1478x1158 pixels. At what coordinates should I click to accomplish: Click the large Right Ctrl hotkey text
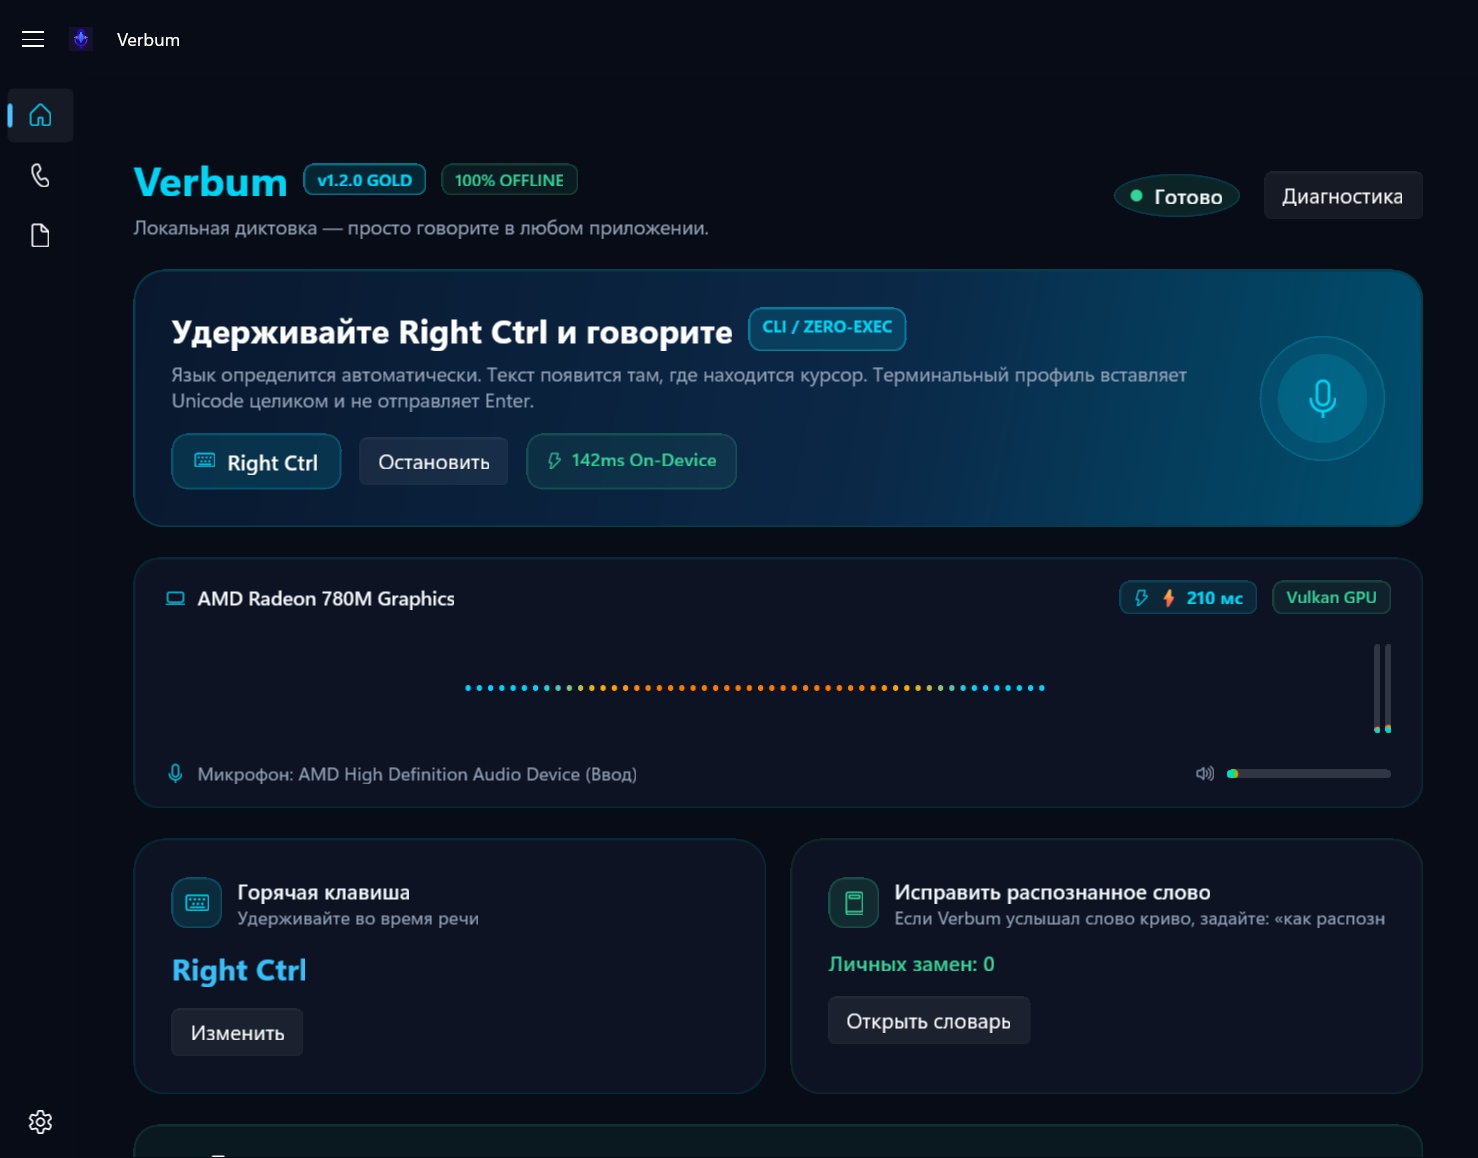coord(239,970)
